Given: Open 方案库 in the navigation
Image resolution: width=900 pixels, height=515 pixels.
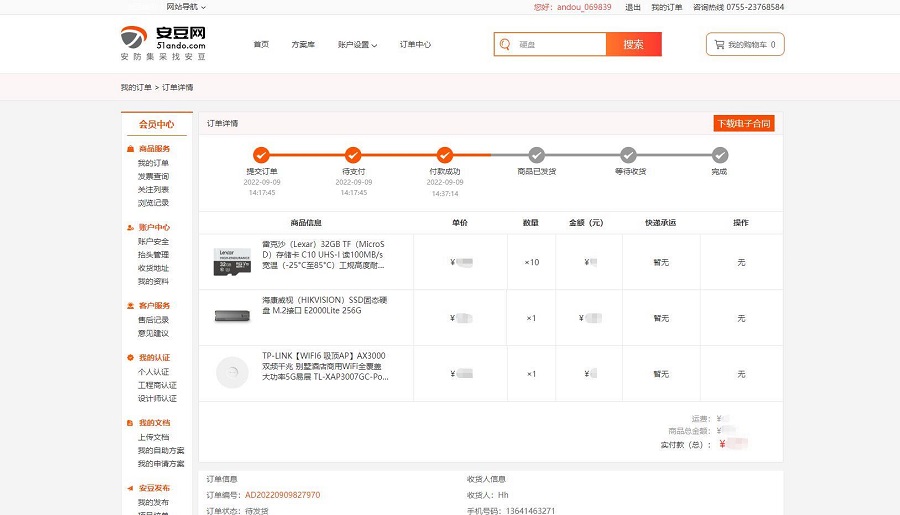Looking at the screenshot, I should pos(303,44).
